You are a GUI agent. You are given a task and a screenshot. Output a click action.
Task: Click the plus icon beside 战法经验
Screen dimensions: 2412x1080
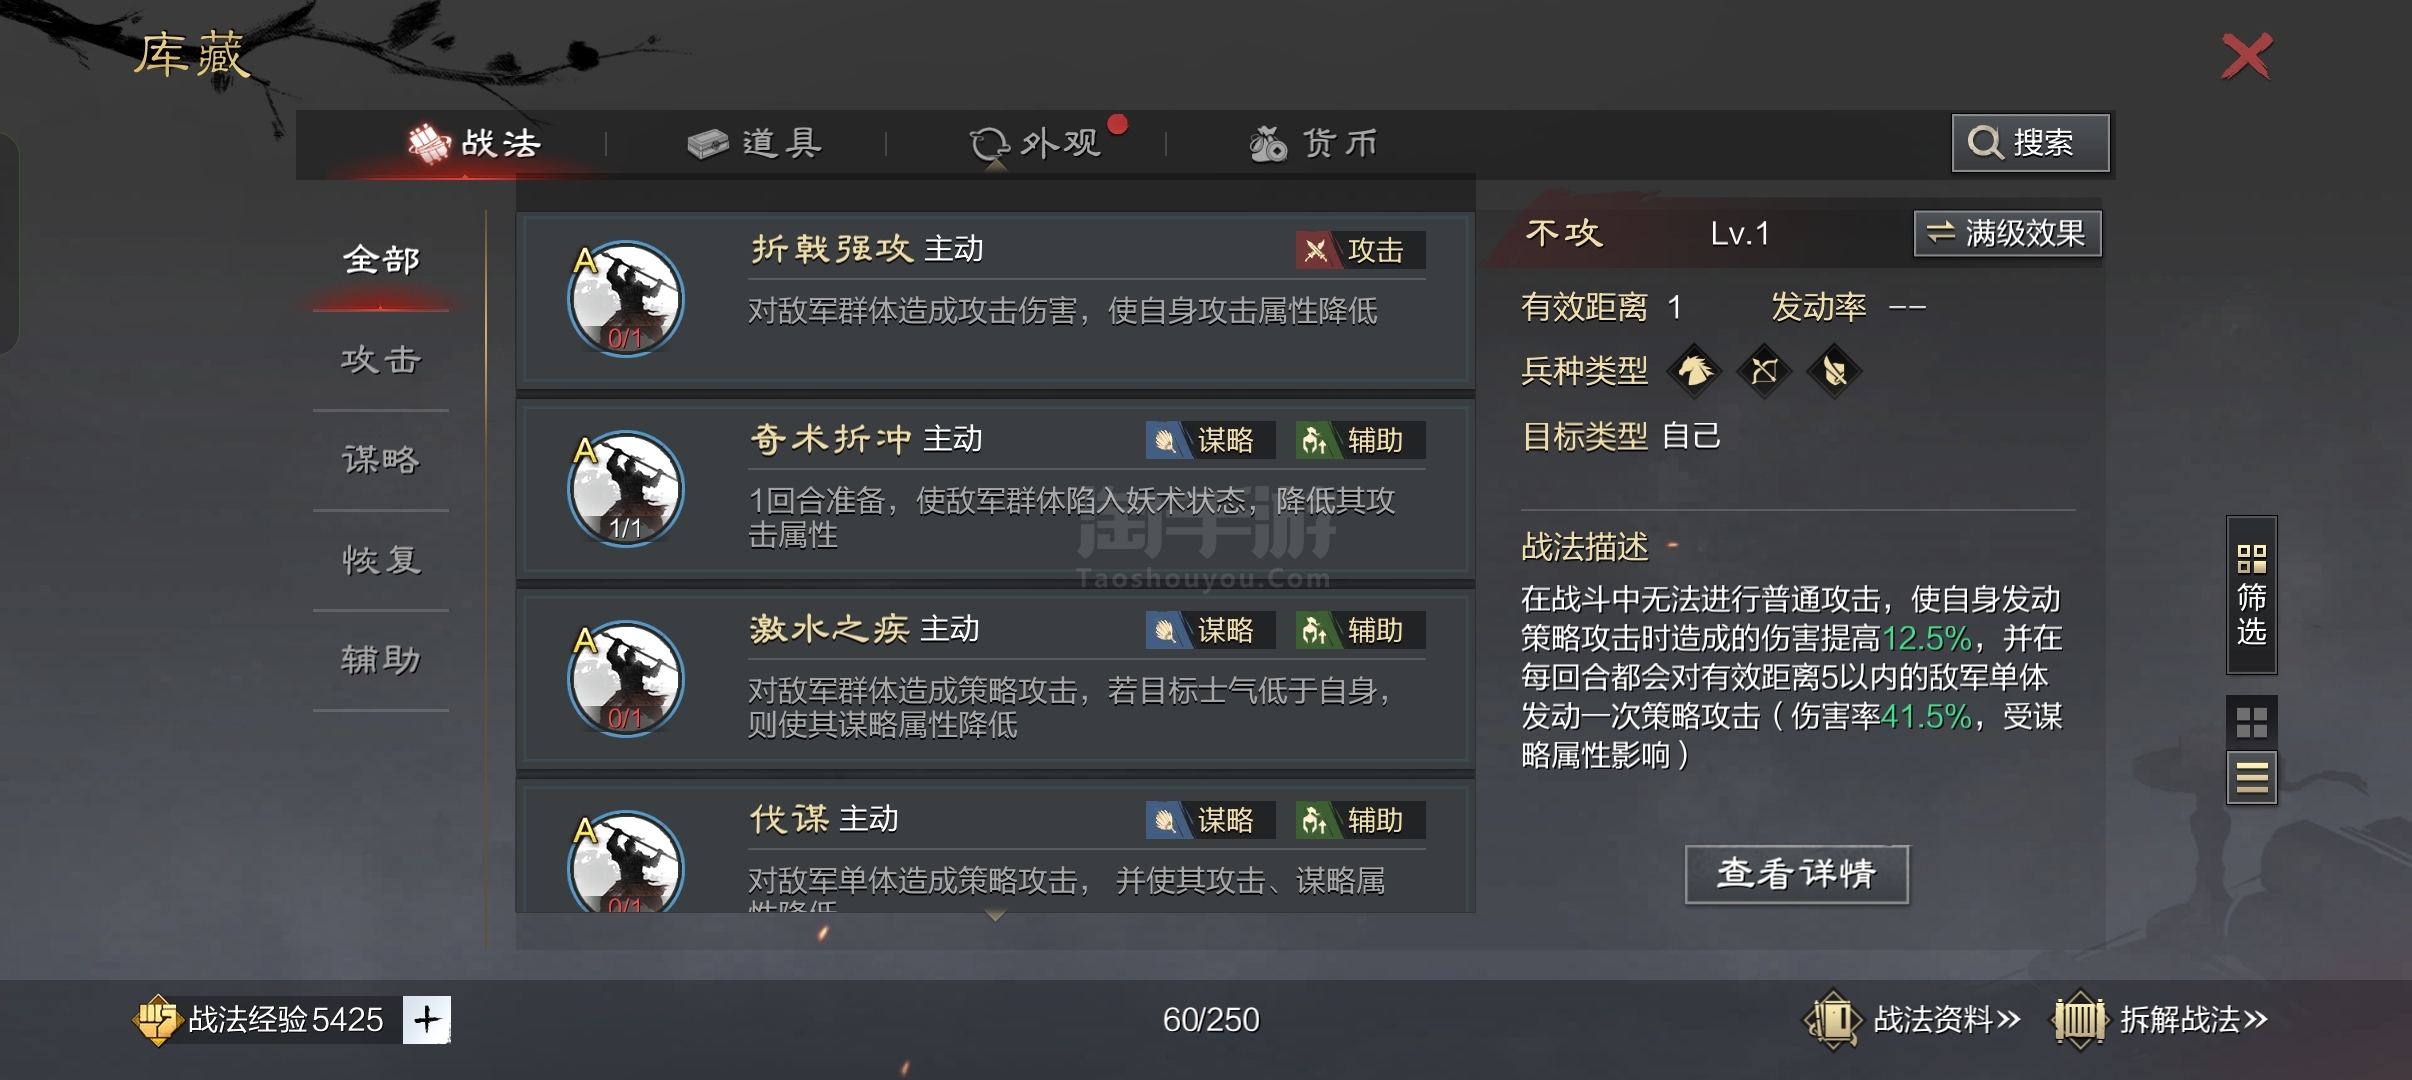427,1019
